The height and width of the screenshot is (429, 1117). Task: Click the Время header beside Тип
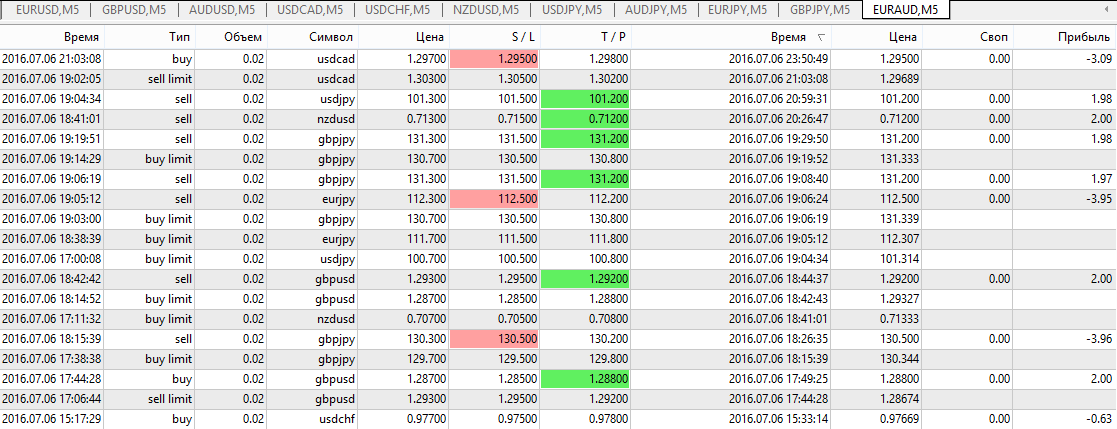point(81,38)
